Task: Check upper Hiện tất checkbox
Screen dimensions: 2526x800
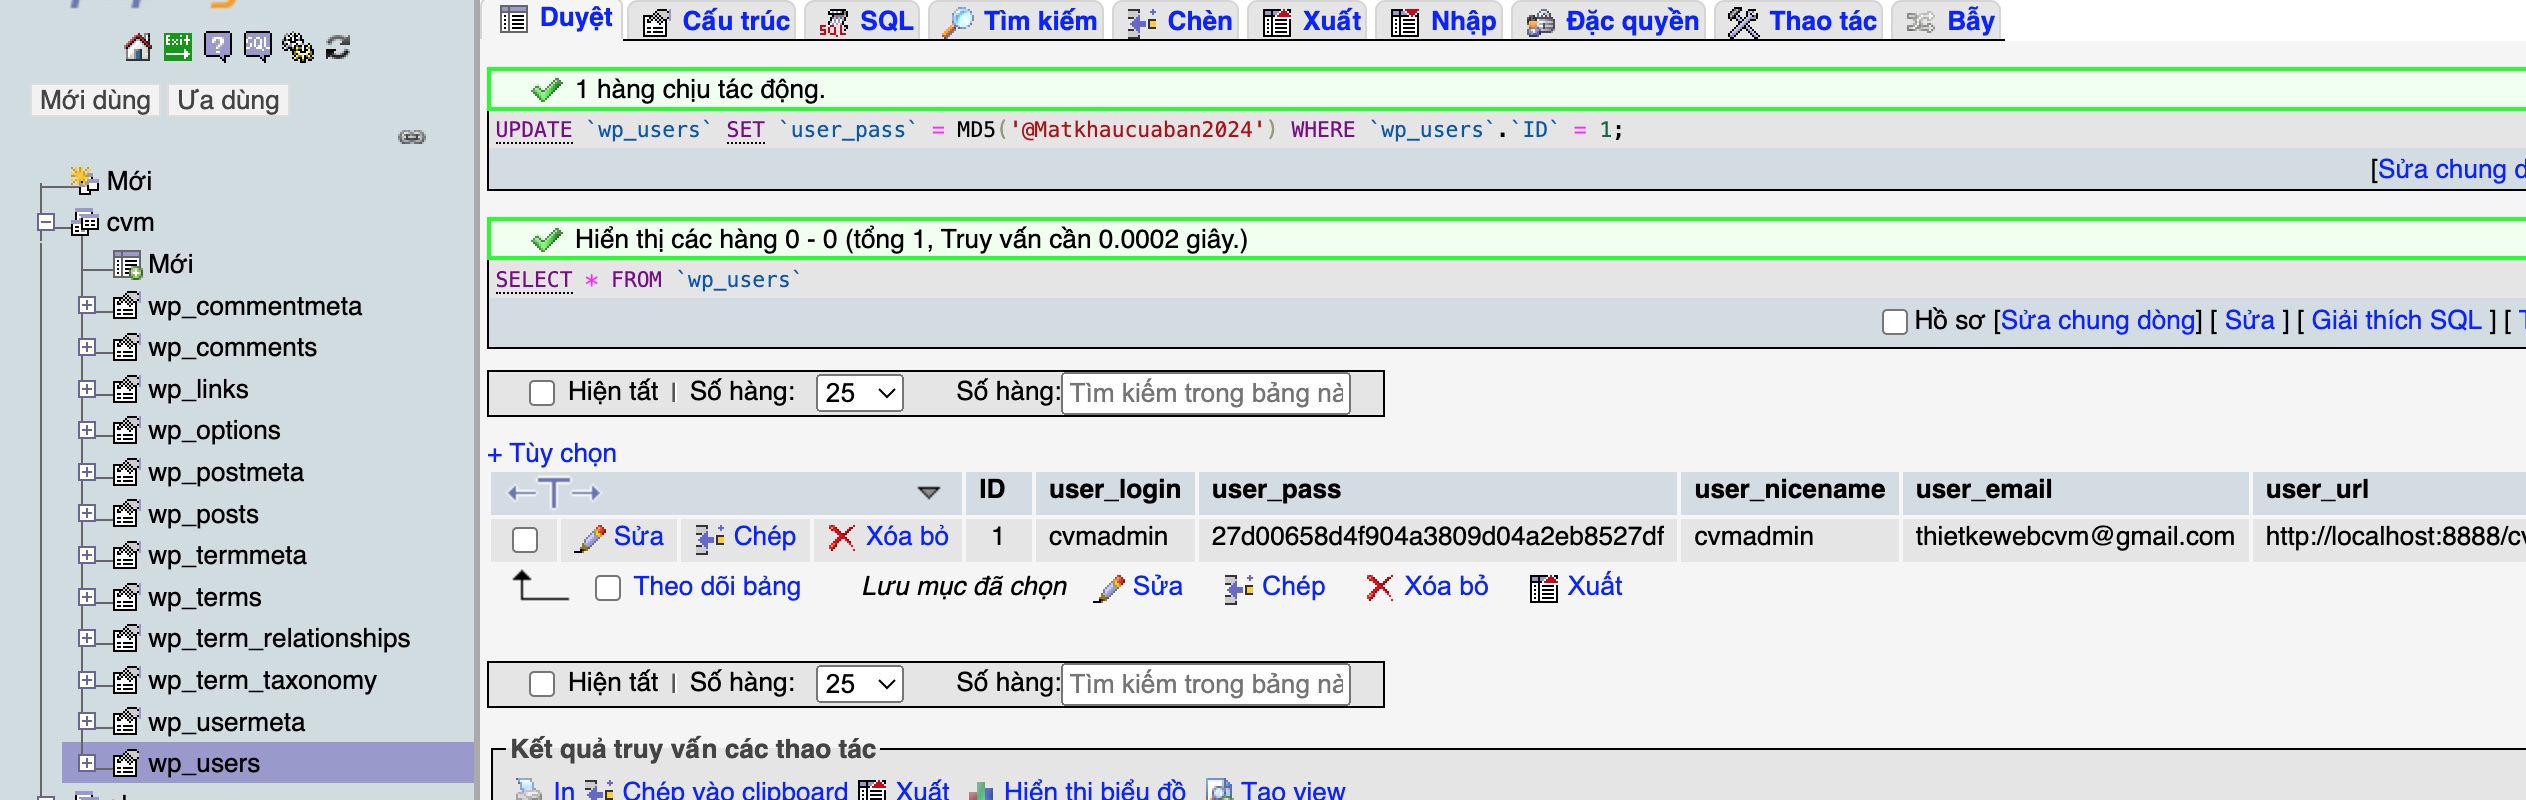Action: (542, 393)
